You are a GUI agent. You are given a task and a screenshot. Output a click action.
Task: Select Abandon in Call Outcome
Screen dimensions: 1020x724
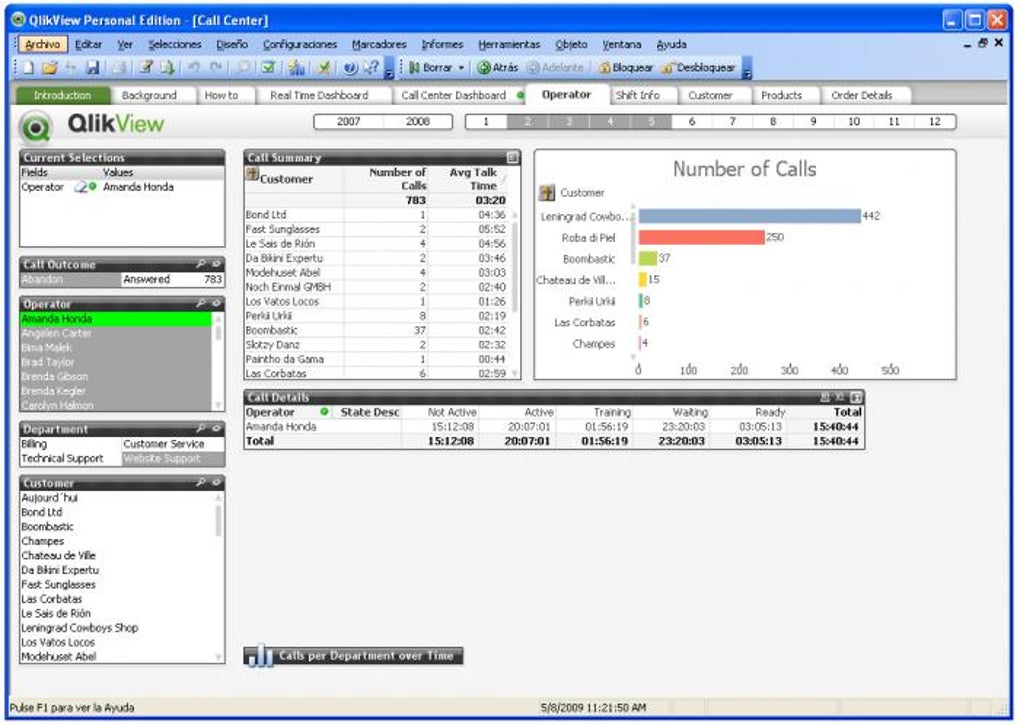coord(71,280)
